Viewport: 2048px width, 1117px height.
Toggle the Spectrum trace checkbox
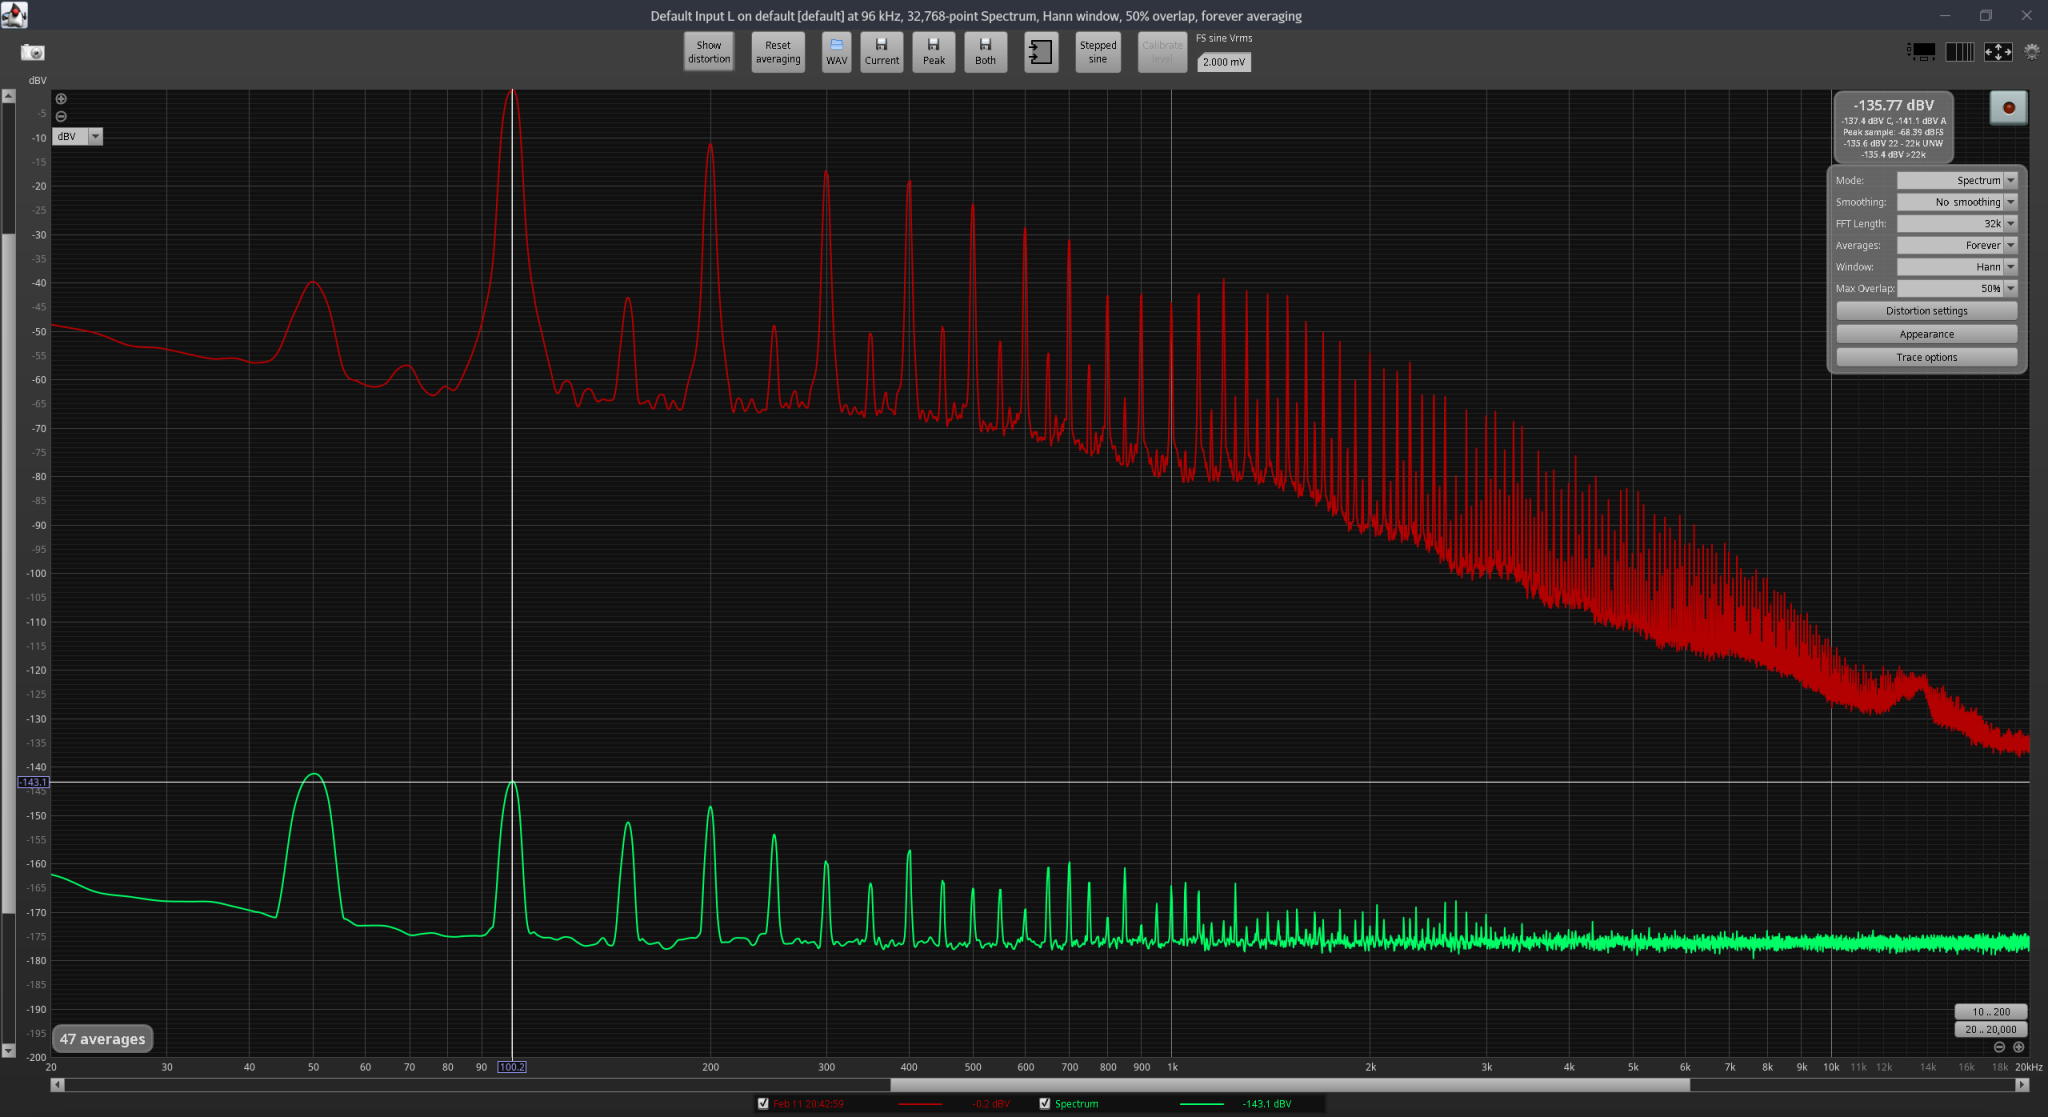tap(1045, 1104)
